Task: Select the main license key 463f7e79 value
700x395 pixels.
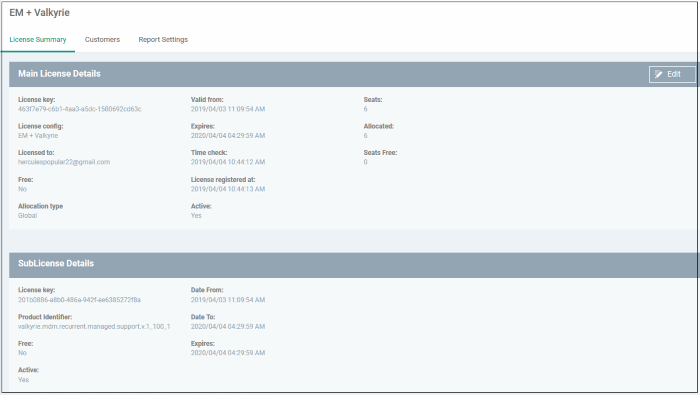Action: pyautogui.click(x=79, y=109)
